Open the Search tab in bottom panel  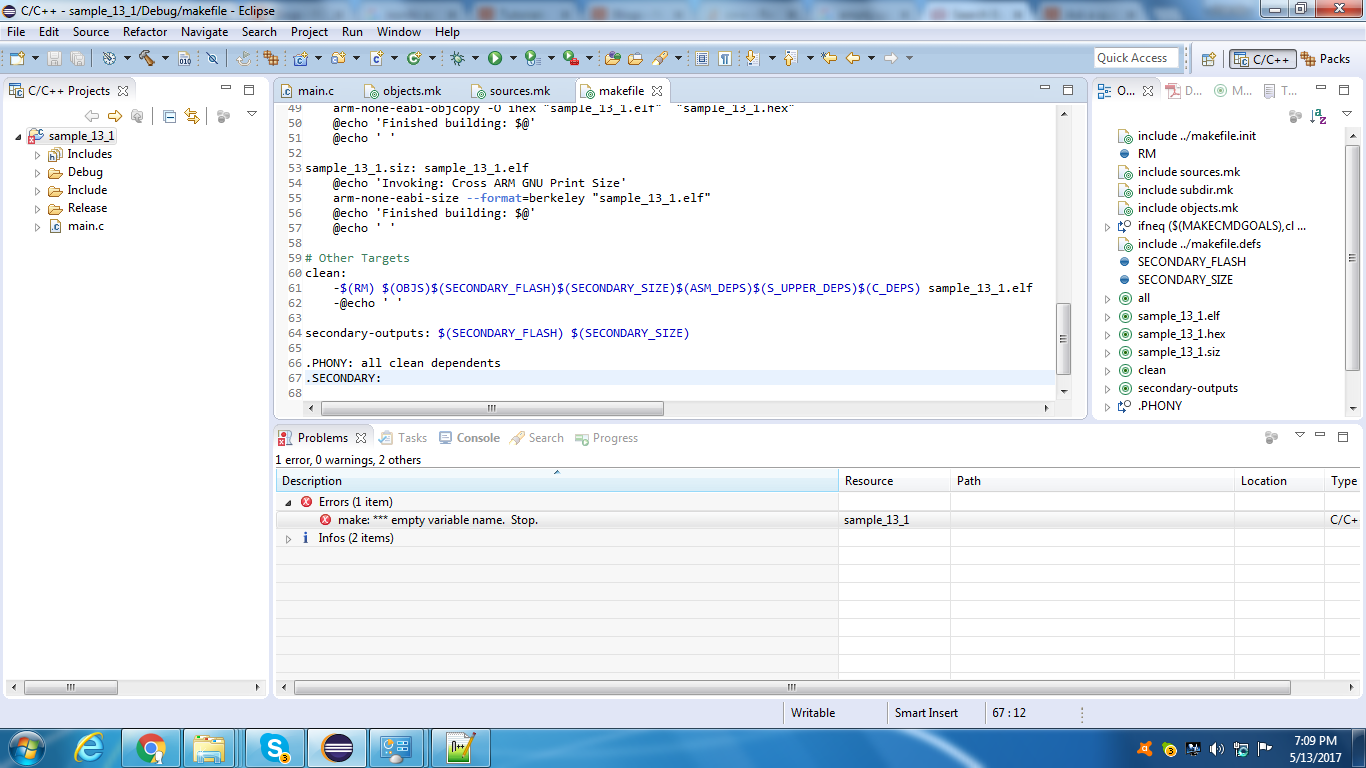point(537,438)
